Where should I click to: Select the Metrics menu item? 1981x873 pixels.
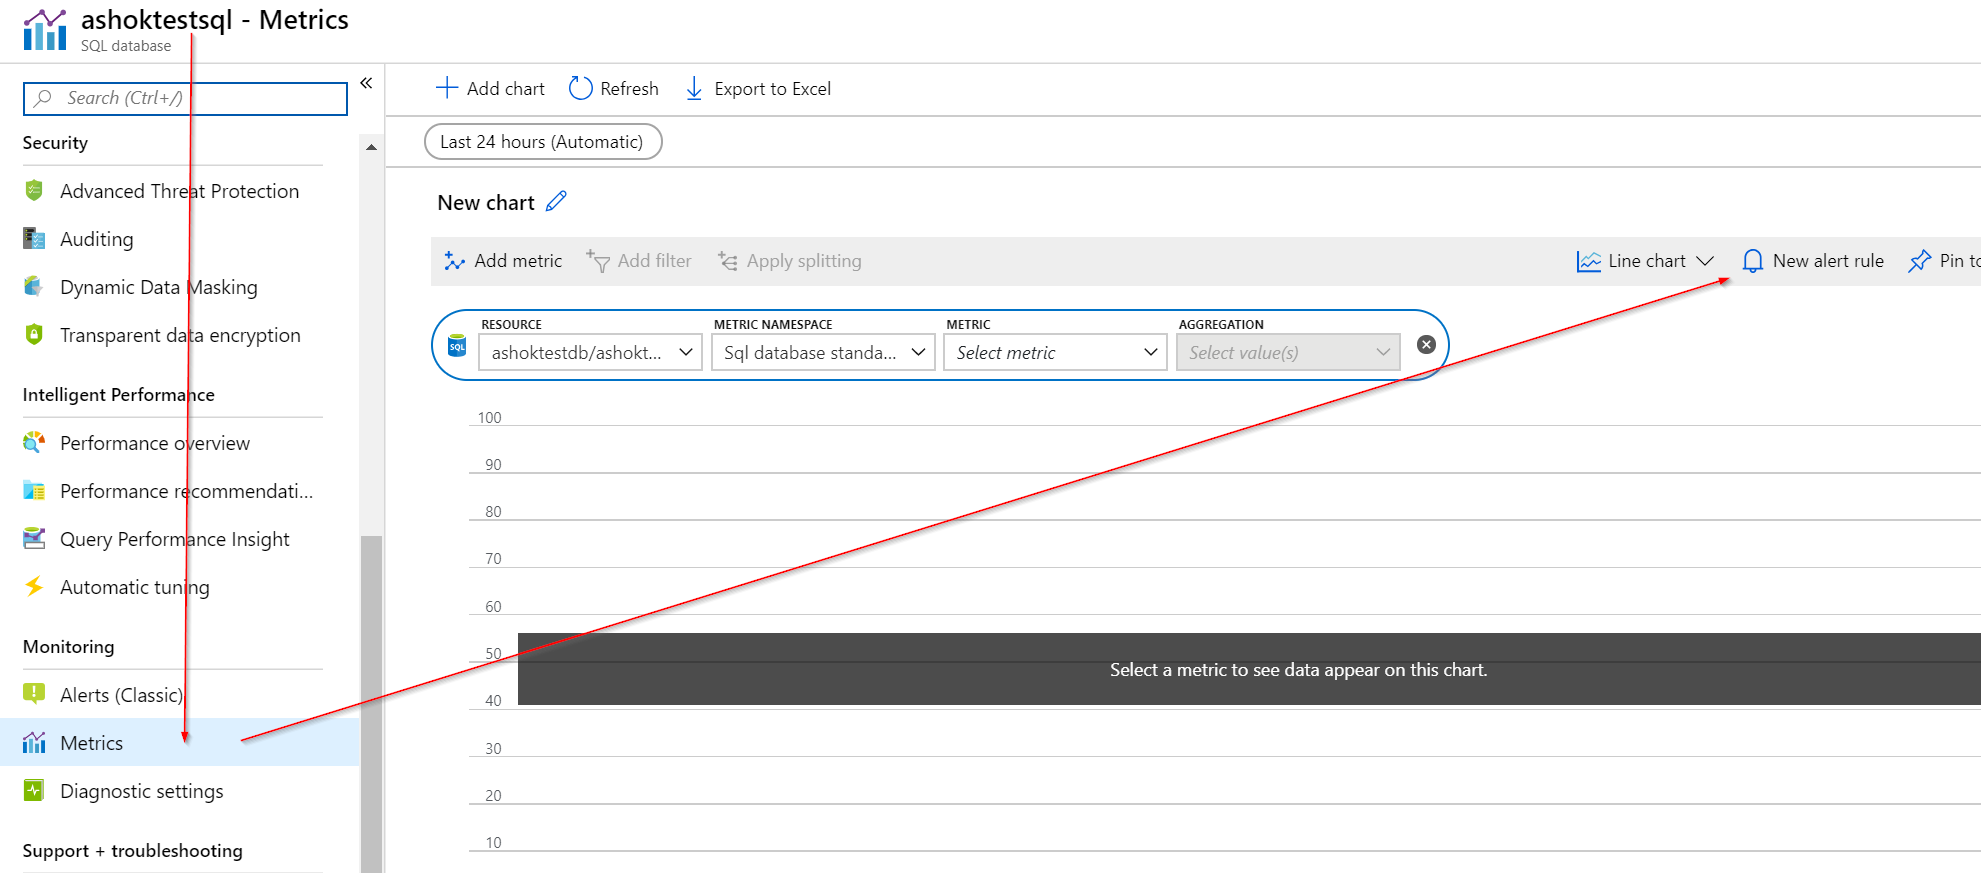coord(179,742)
